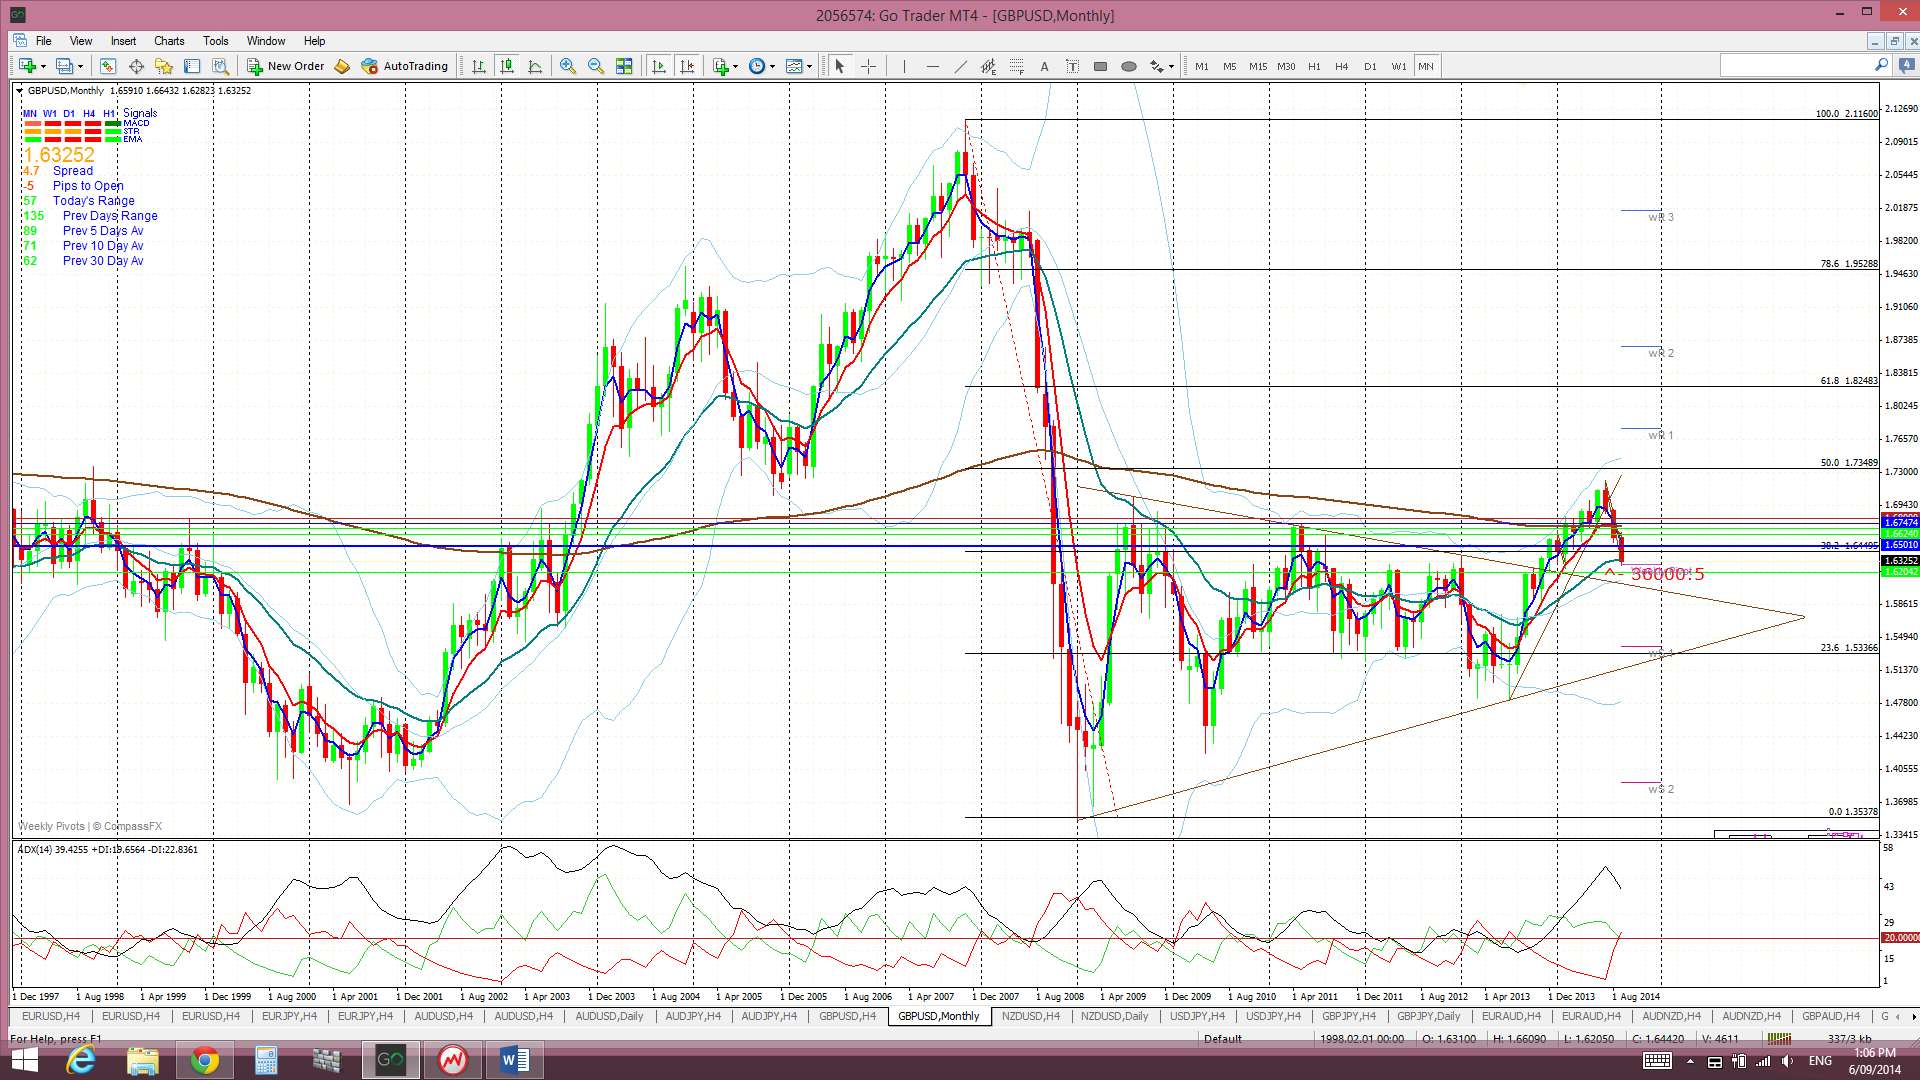This screenshot has width=1920, height=1080.
Task: Expand the templates dropdown arrow
Action: pyautogui.click(x=809, y=67)
